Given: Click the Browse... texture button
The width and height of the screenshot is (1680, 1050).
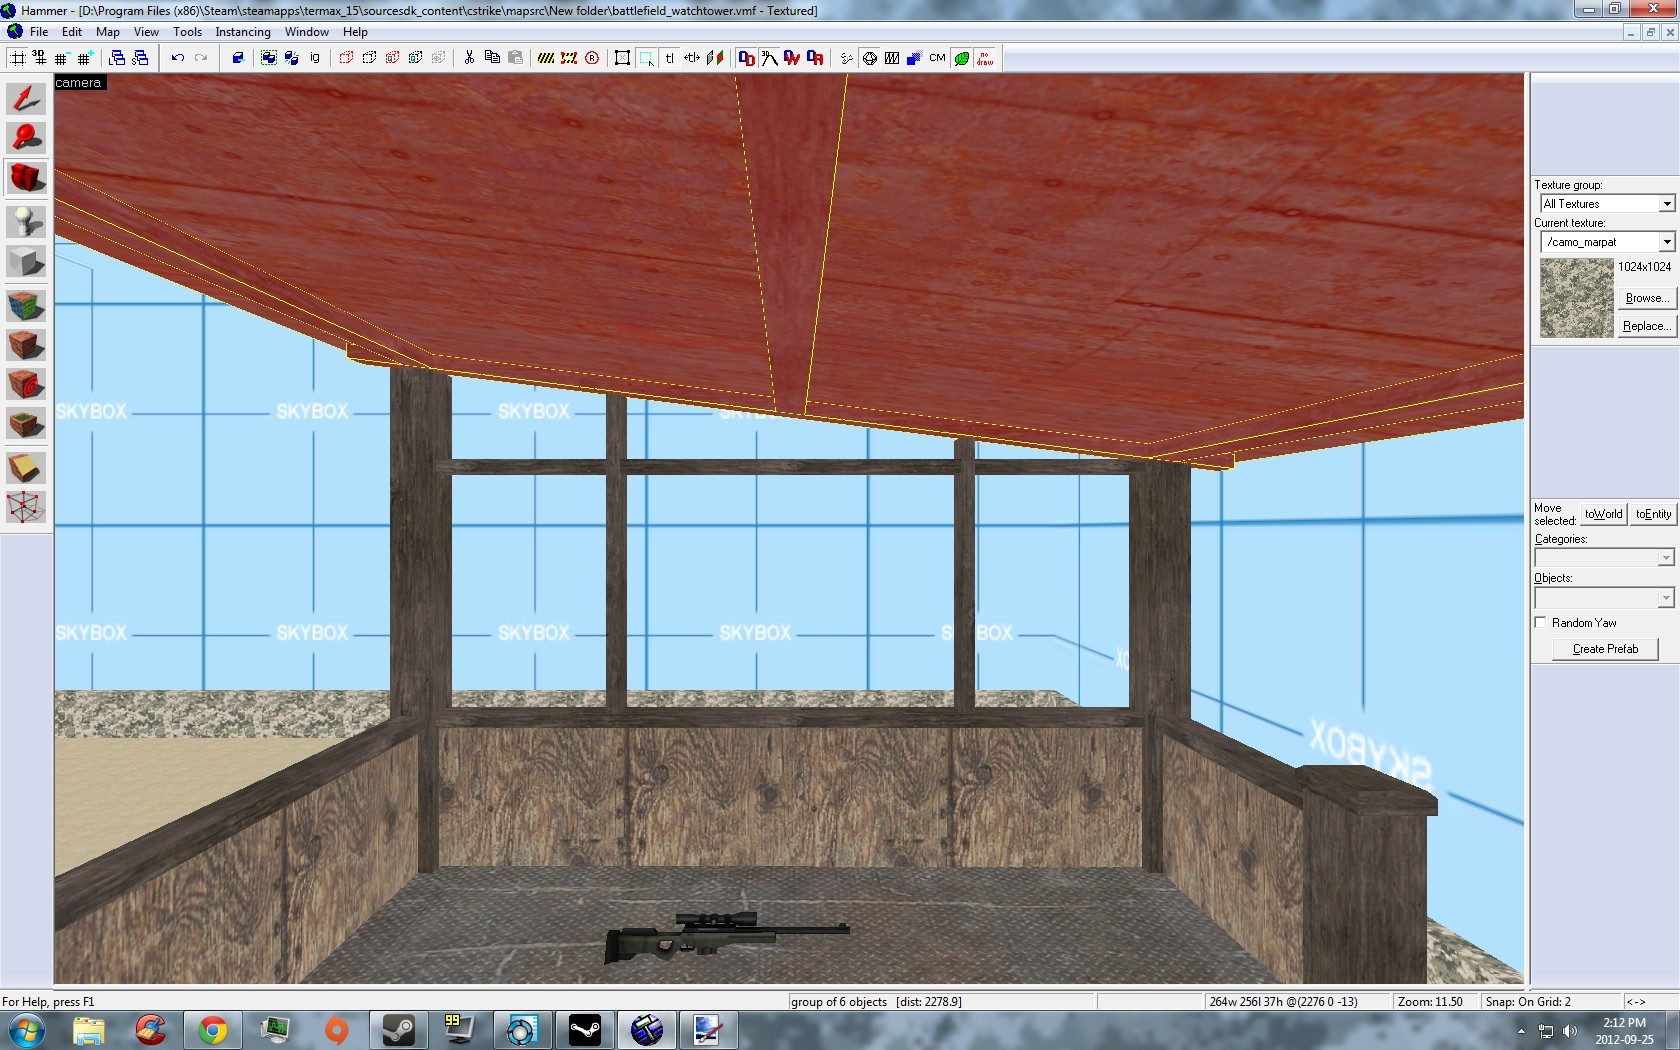Looking at the screenshot, I should pyautogui.click(x=1646, y=298).
